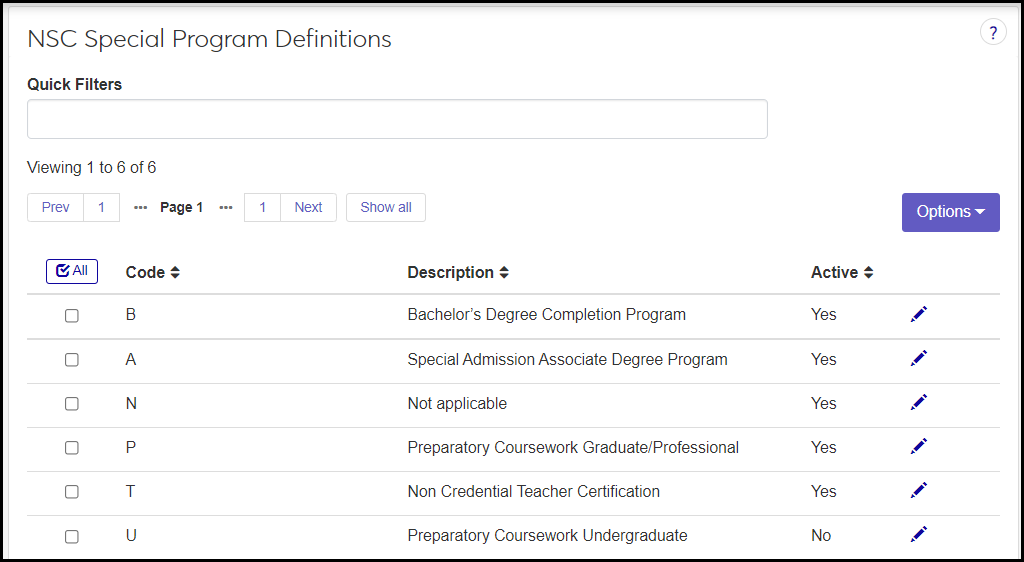Focus the Quick Filters input field
Viewport: 1024px width, 562px height.
point(397,119)
